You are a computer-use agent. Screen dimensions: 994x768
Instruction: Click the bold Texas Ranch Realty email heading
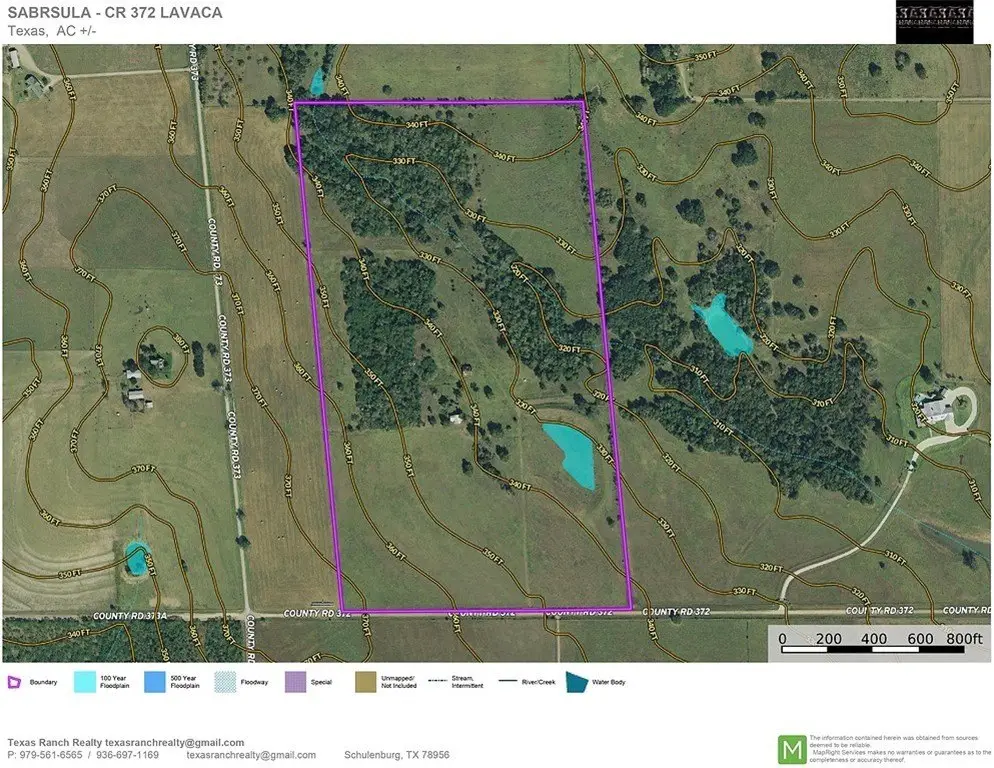(x=126, y=742)
